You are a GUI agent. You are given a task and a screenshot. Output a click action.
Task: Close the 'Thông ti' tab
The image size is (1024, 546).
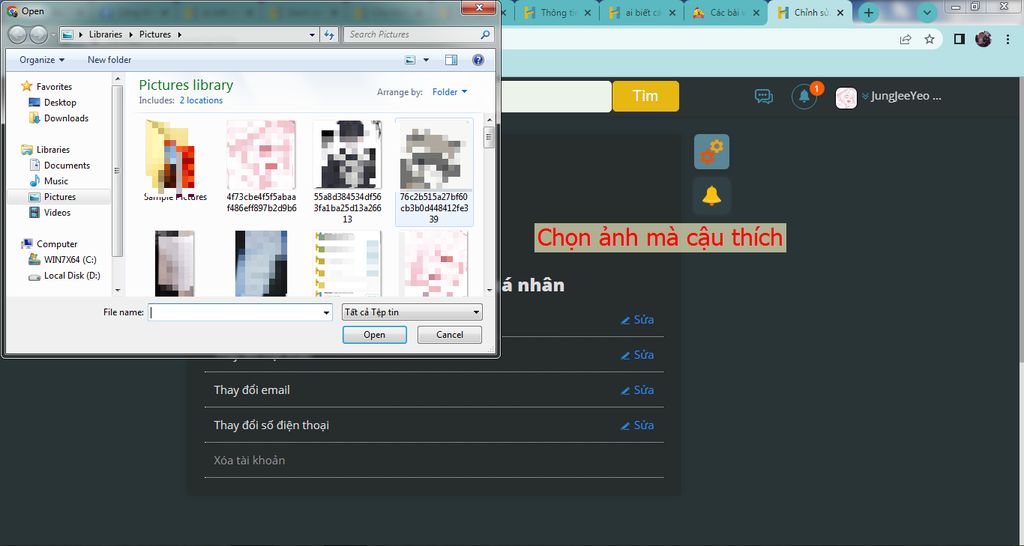point(587,12)
